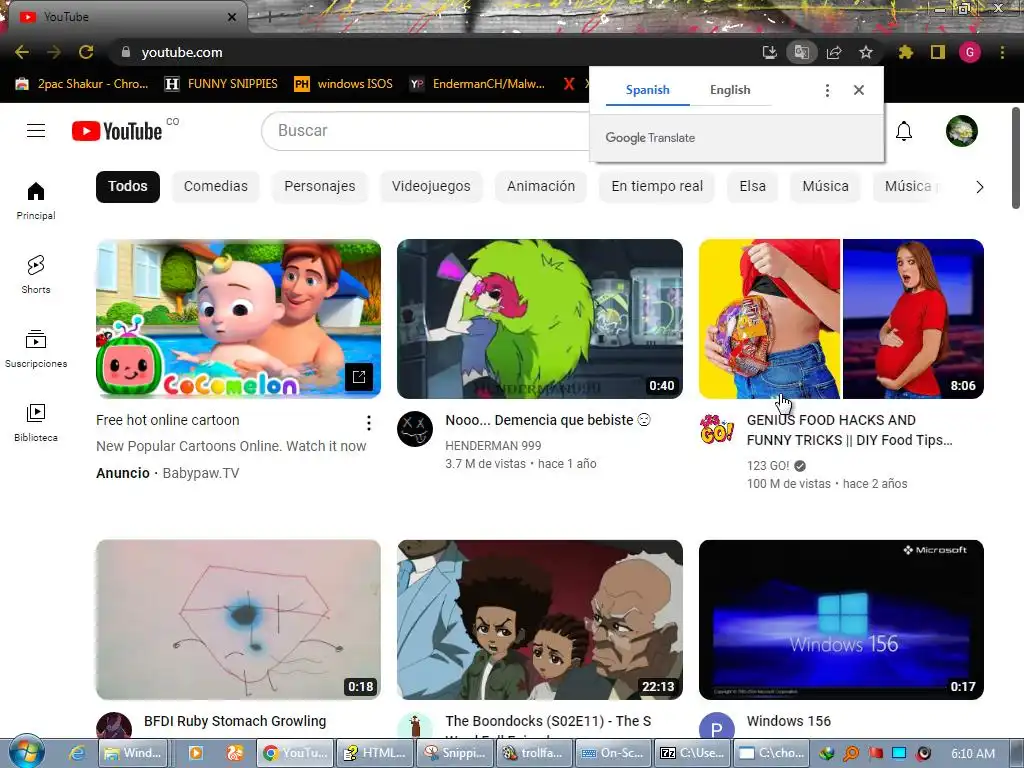Click the 123 GO! channel name

(768, 466)
